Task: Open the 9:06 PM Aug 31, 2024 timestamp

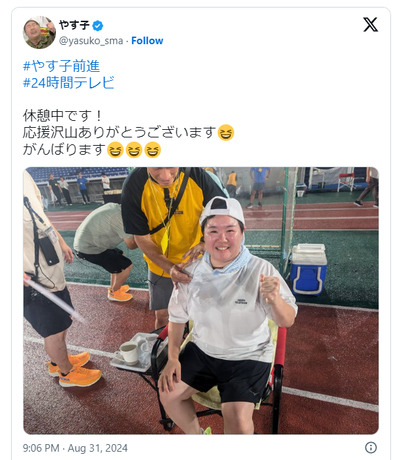Action: [x=75, y=448]
